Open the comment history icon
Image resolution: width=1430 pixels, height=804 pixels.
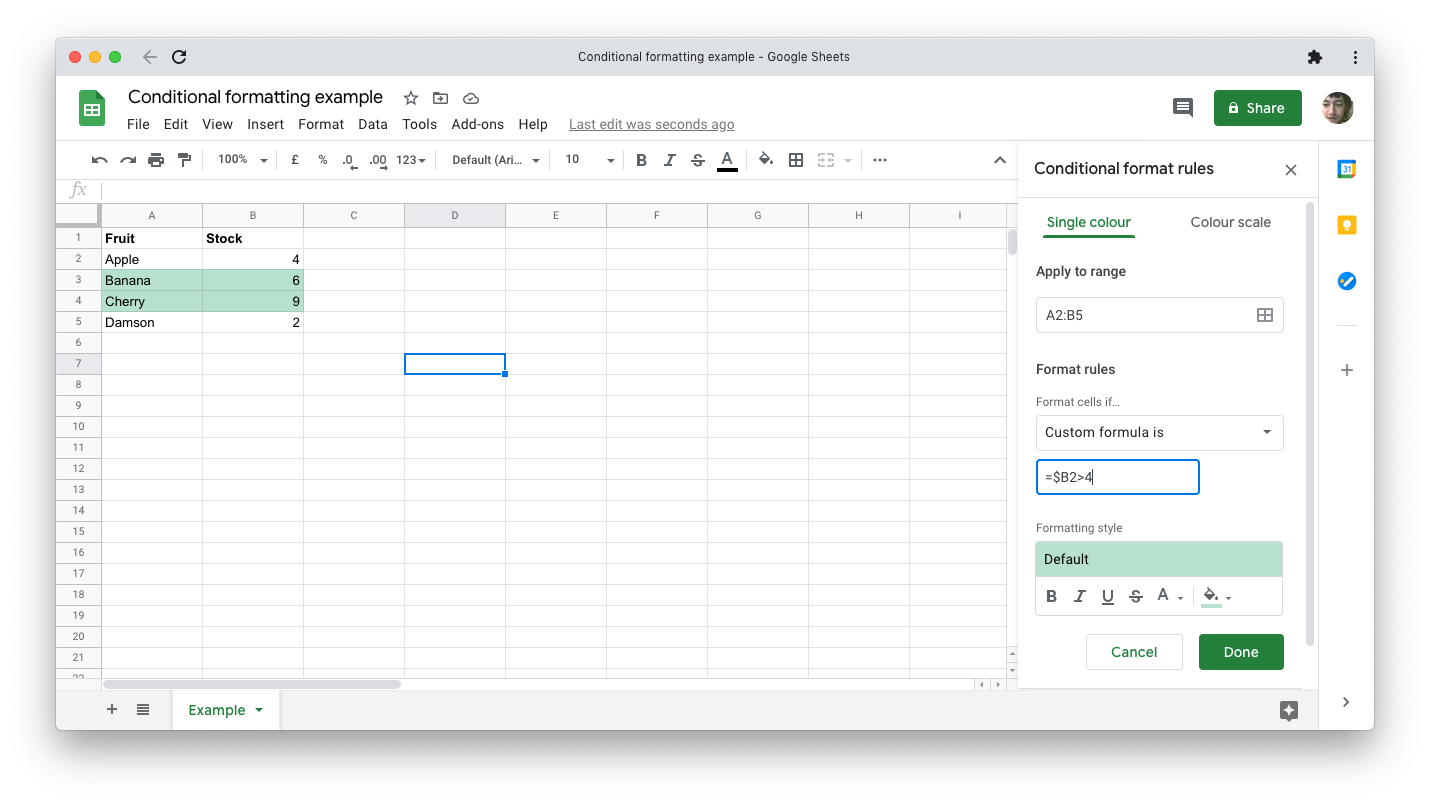[x=1182, y=108]
